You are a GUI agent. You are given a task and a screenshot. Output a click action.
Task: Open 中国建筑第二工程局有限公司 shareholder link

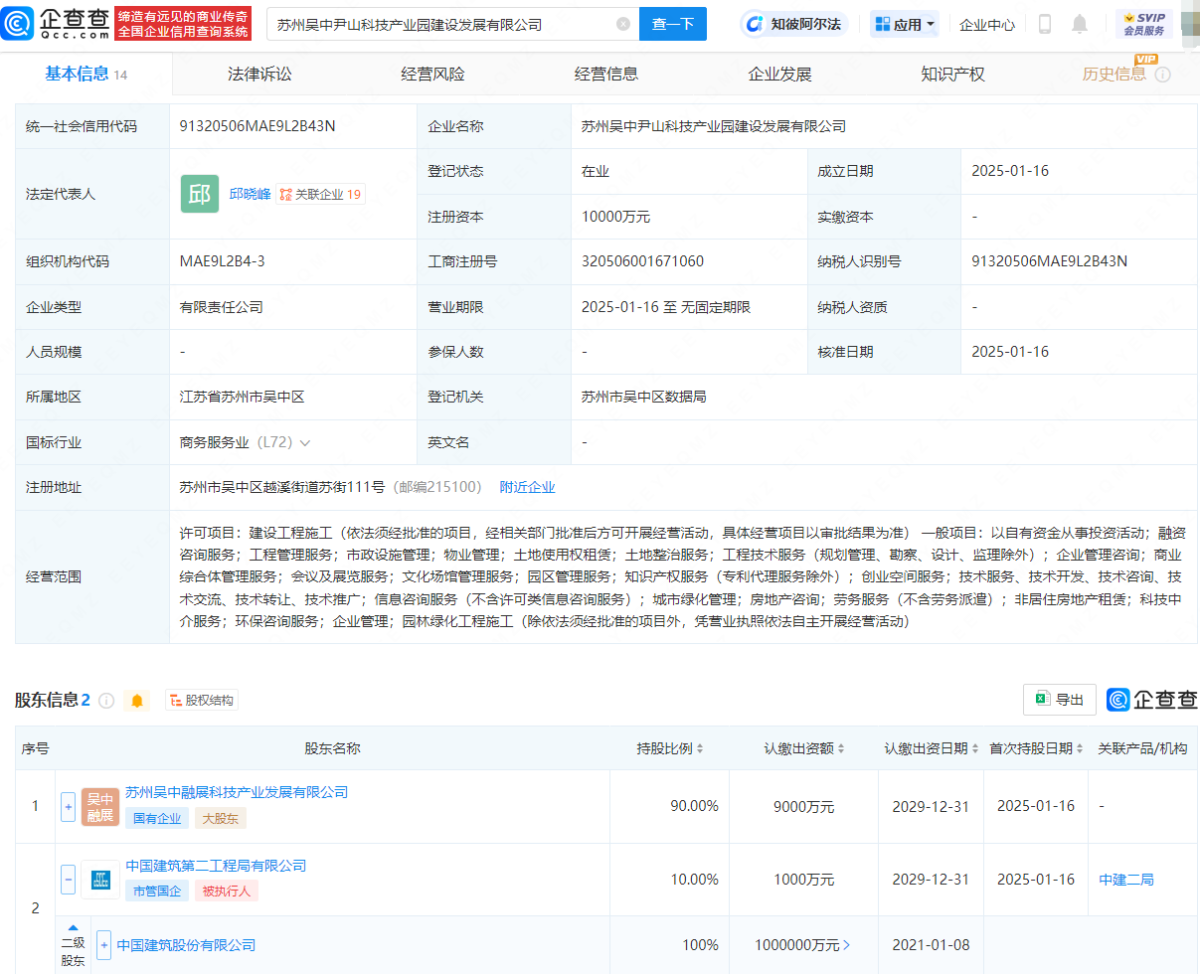pyautogui.click(x=216, y=866)
